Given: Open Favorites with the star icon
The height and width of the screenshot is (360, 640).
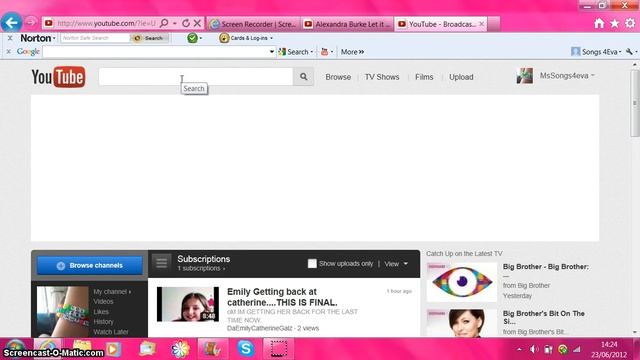Looking at the screenshot, I should coord(614,24).
